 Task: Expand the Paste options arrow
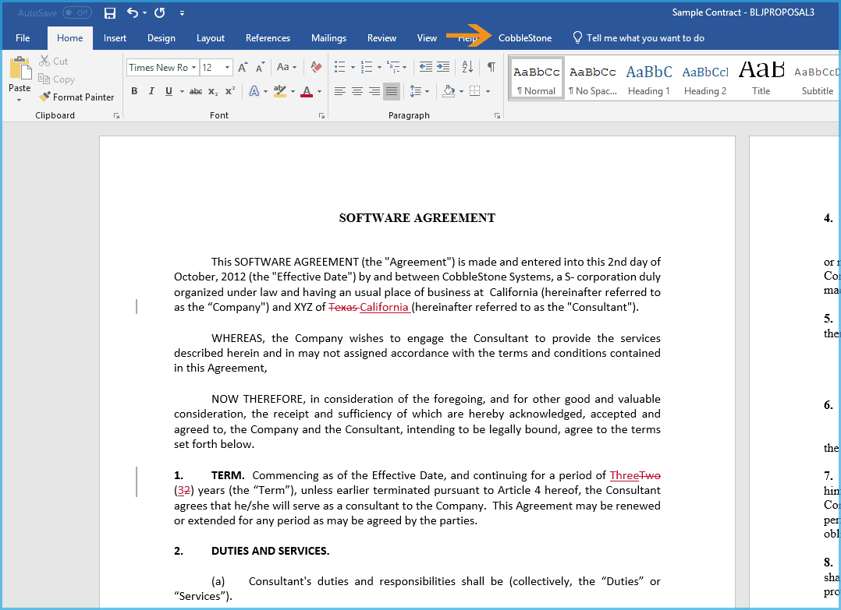(x=19, y=100)
